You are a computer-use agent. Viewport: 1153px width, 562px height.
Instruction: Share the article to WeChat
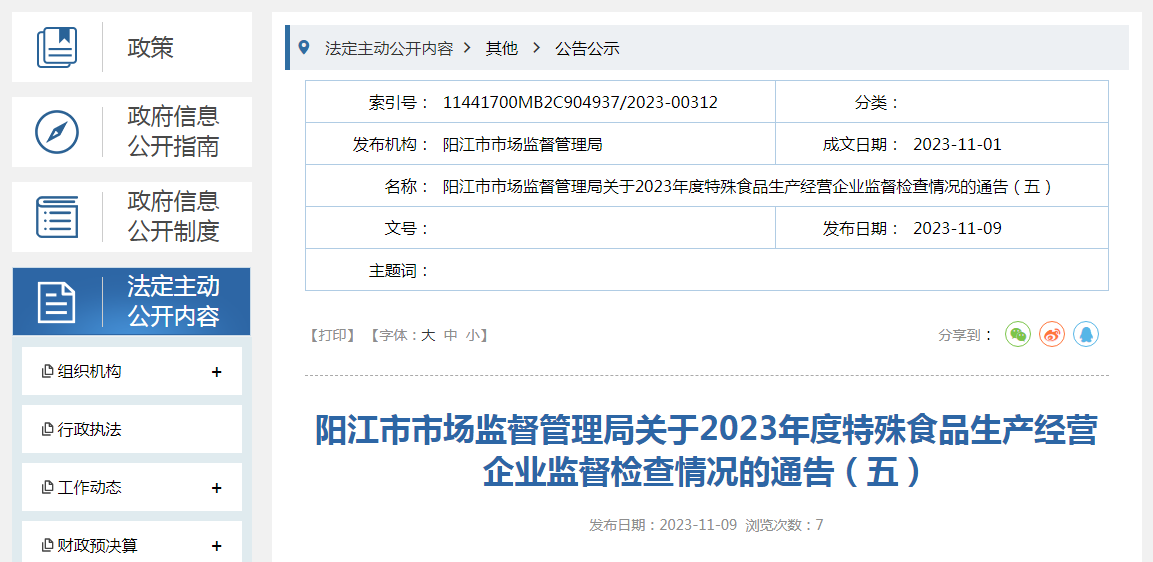point(1018,335)
